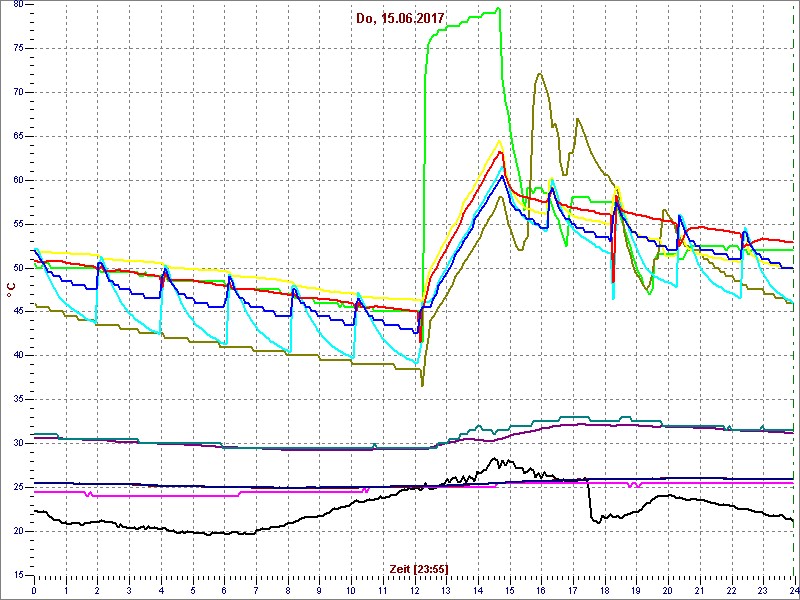
Task: Click hour 8 on the time axis
Action: [x=287, y=590]
